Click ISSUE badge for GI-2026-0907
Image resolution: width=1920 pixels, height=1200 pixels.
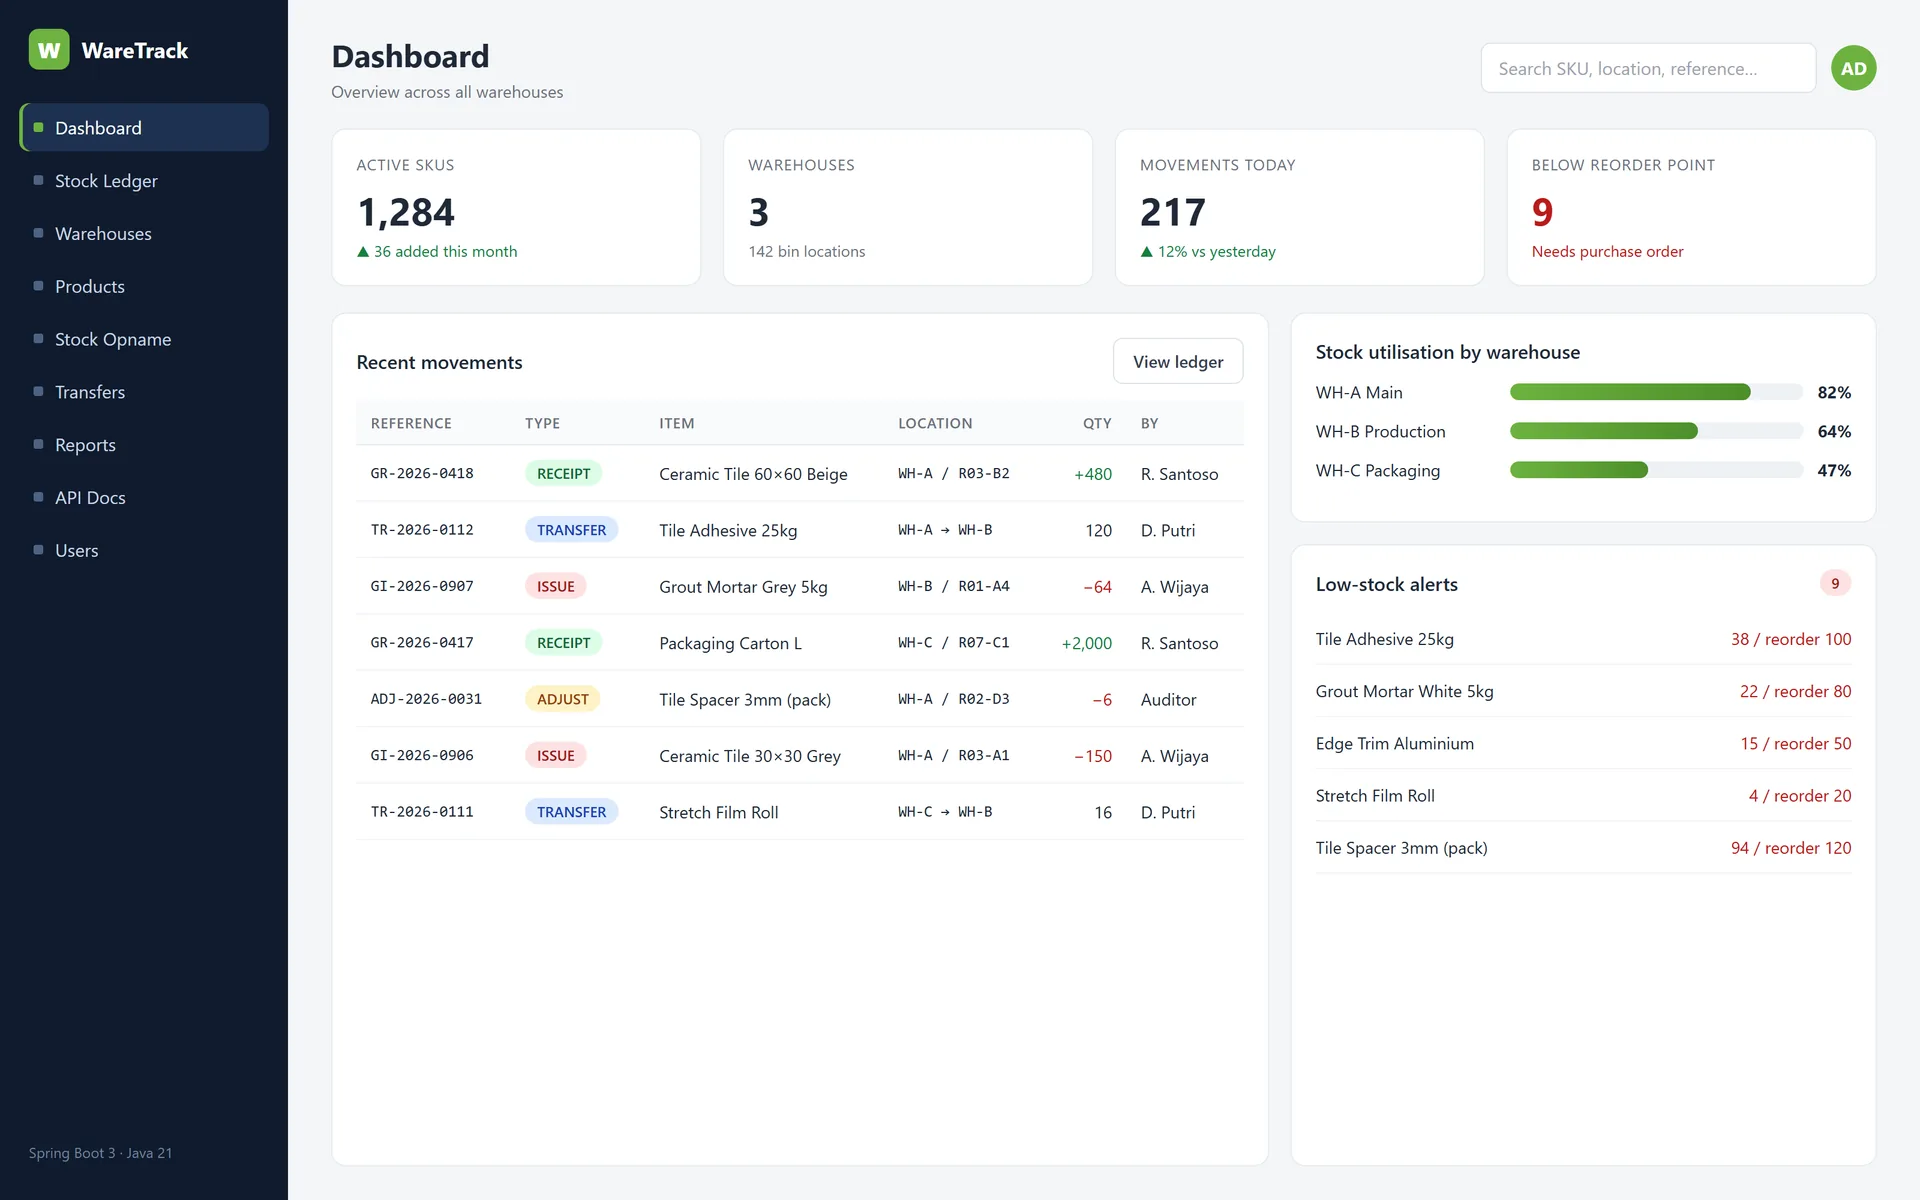point(555,587)
